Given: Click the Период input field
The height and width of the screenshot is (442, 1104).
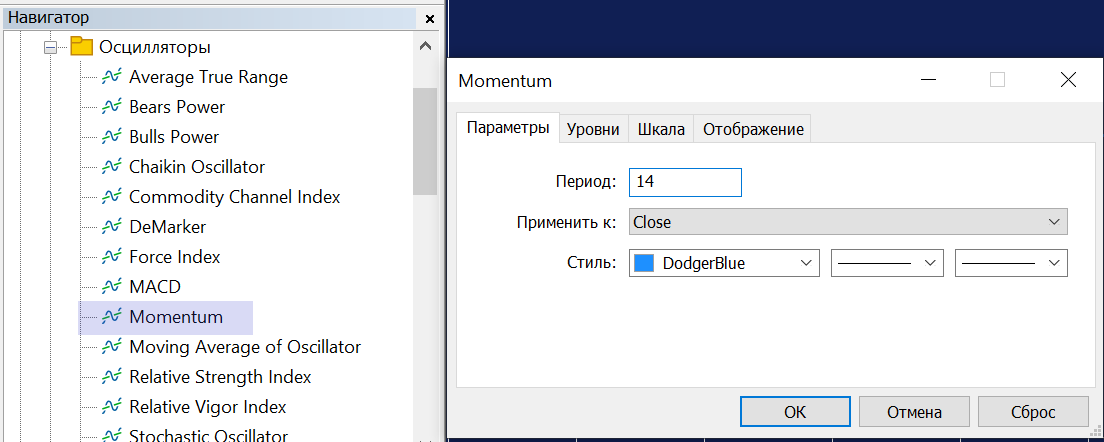Looking at the screenshot, I should pyautogui.click(x=685, y=182).
